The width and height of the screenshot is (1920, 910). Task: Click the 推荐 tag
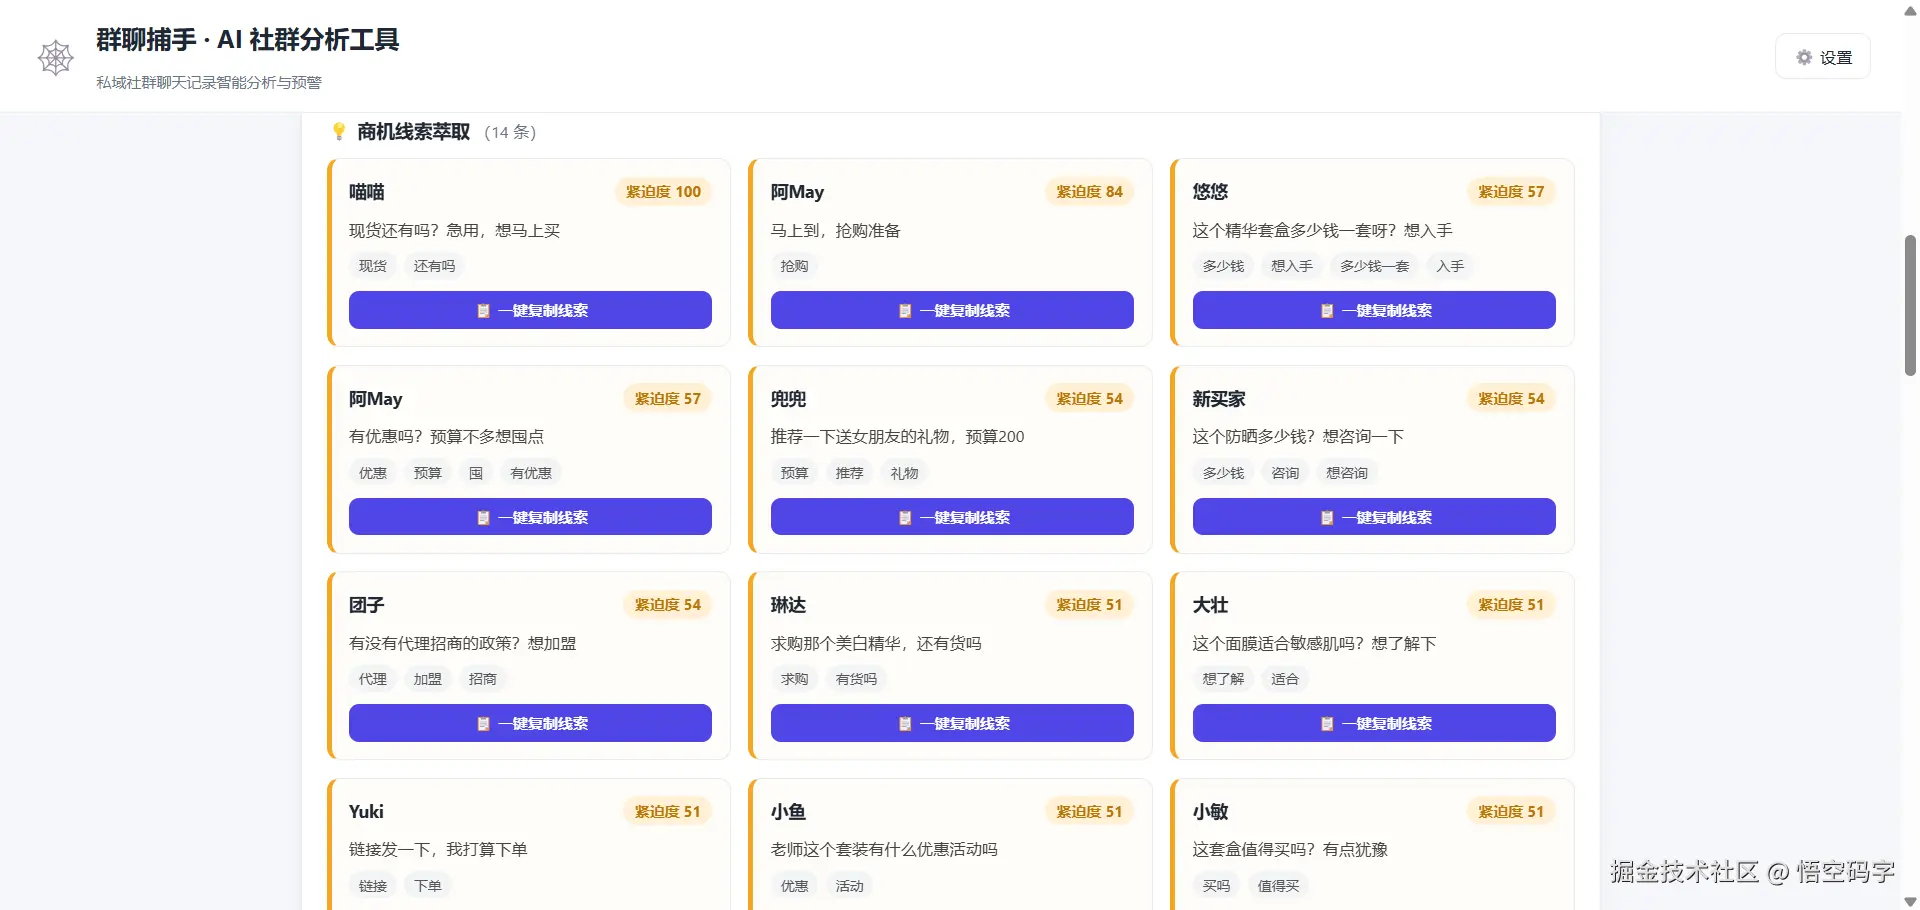[850, 473]
